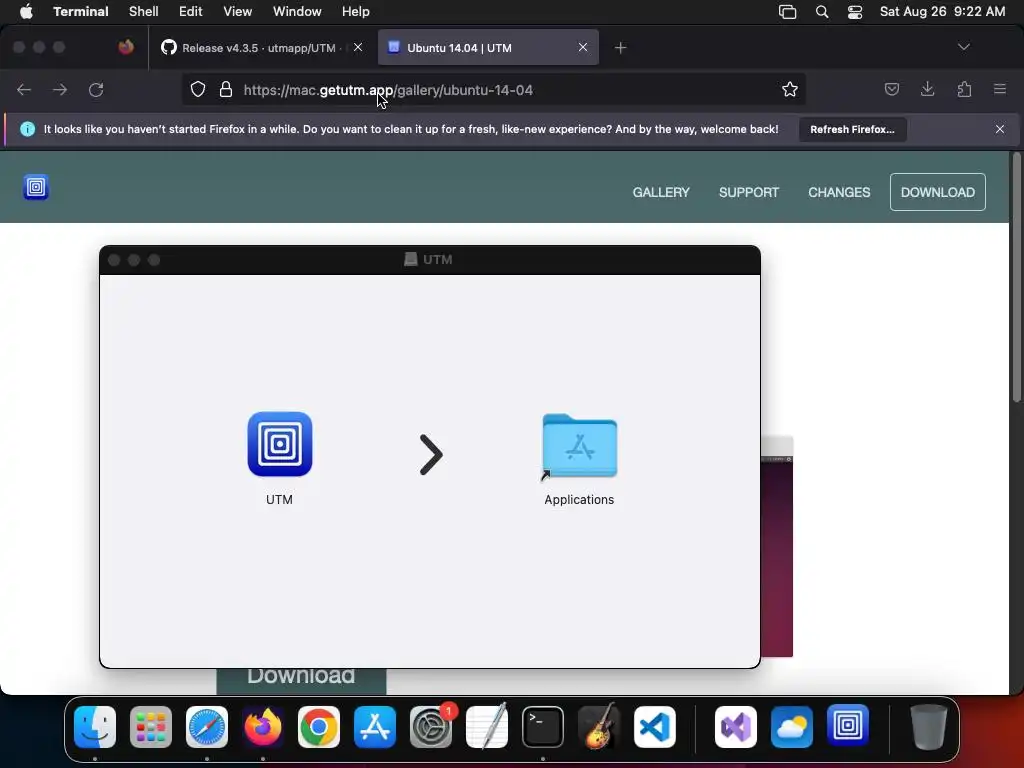Open Spotlight search in the menu bar
Screen dimensions: 1024x768
(822, 12)
